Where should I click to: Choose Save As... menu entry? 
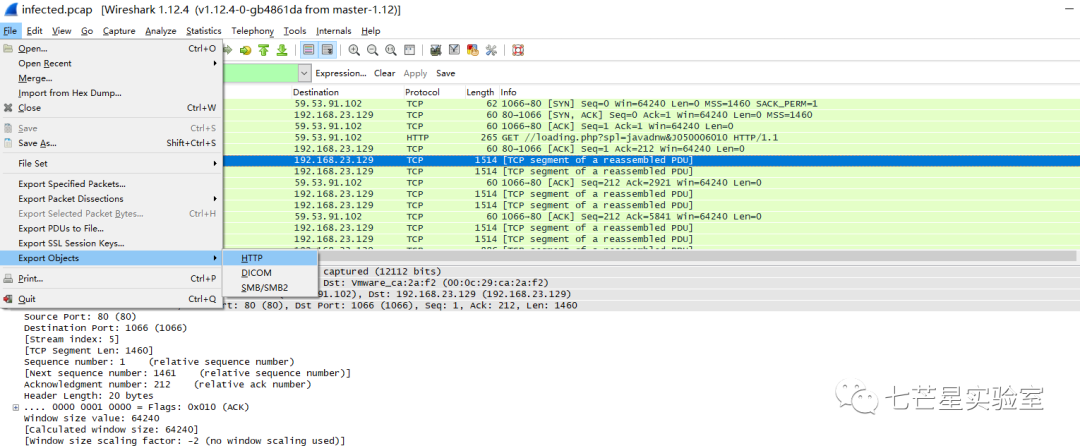coord(111,143)
